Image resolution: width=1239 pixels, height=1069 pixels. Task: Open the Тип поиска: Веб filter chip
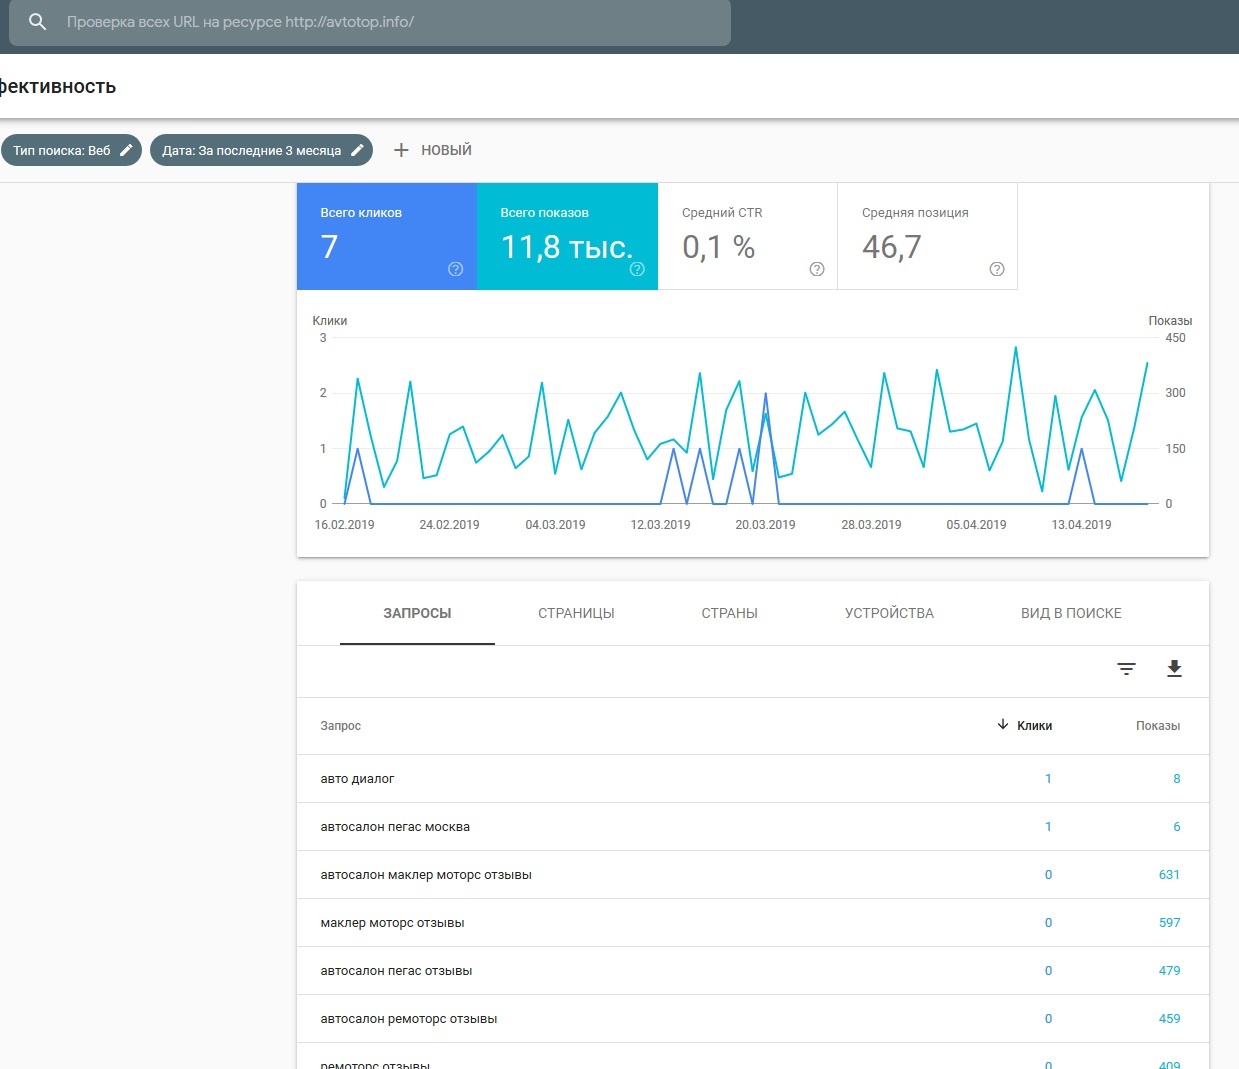tap(62, 150)
